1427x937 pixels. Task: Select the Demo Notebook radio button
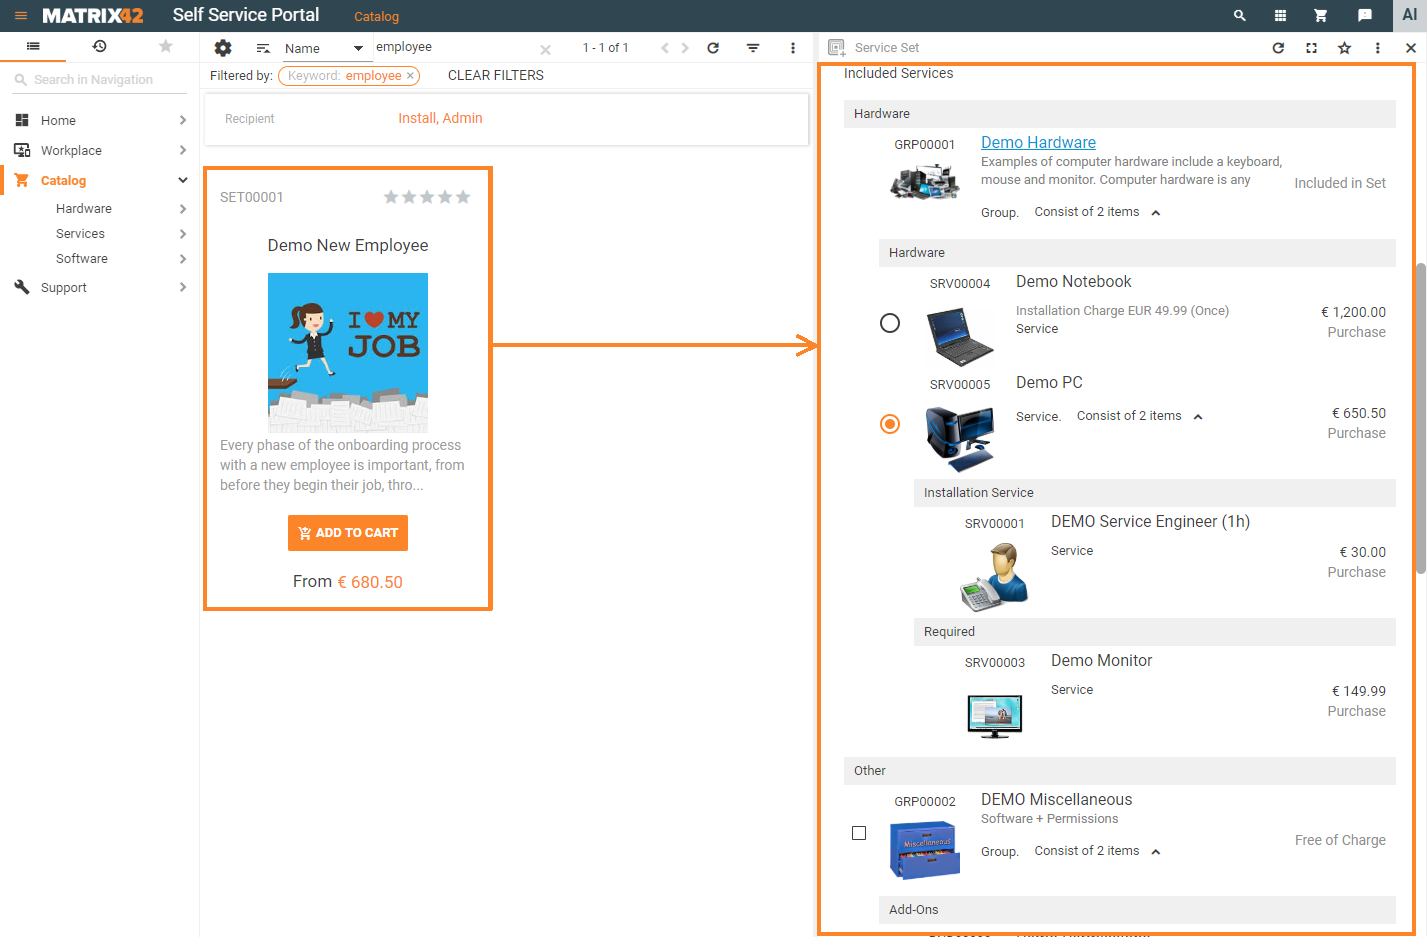pos(889,323)
